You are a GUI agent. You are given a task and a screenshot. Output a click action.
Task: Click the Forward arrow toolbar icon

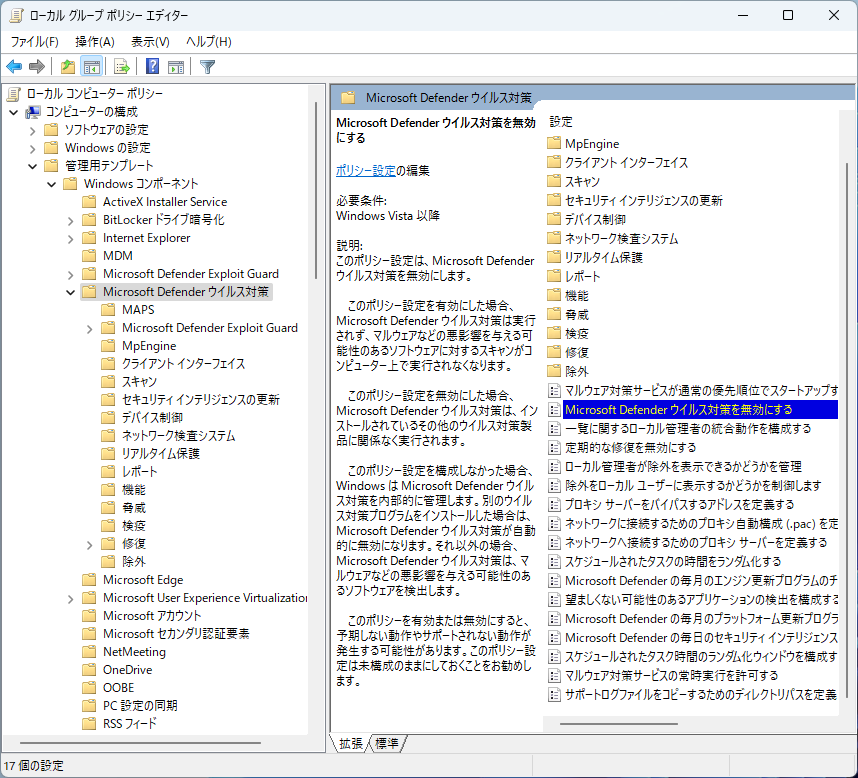pos(37,67)
